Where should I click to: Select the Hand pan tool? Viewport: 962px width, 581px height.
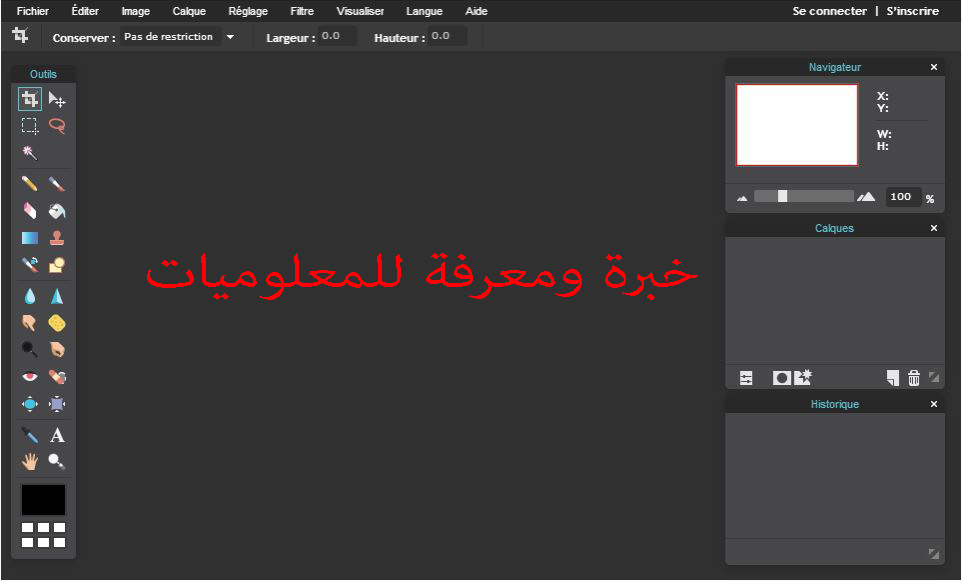pyautogui.click(x=29, y=461)
